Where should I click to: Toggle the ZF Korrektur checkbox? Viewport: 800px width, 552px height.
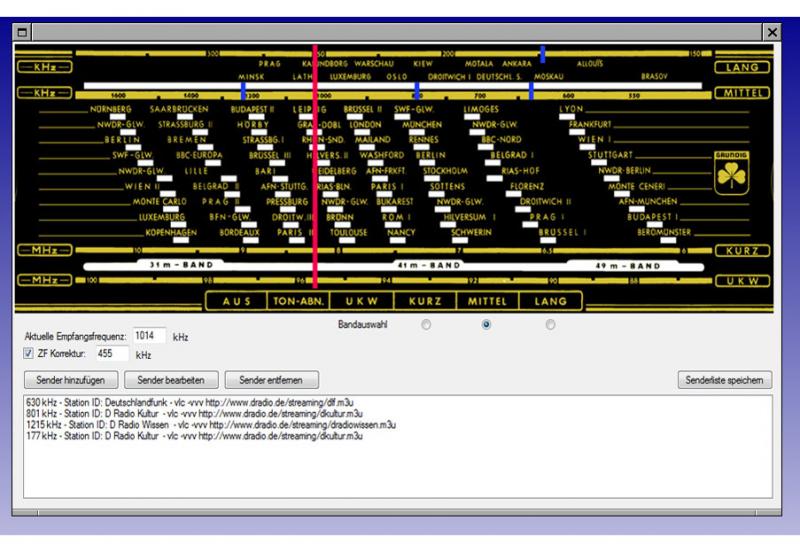(x=28, y=354)
